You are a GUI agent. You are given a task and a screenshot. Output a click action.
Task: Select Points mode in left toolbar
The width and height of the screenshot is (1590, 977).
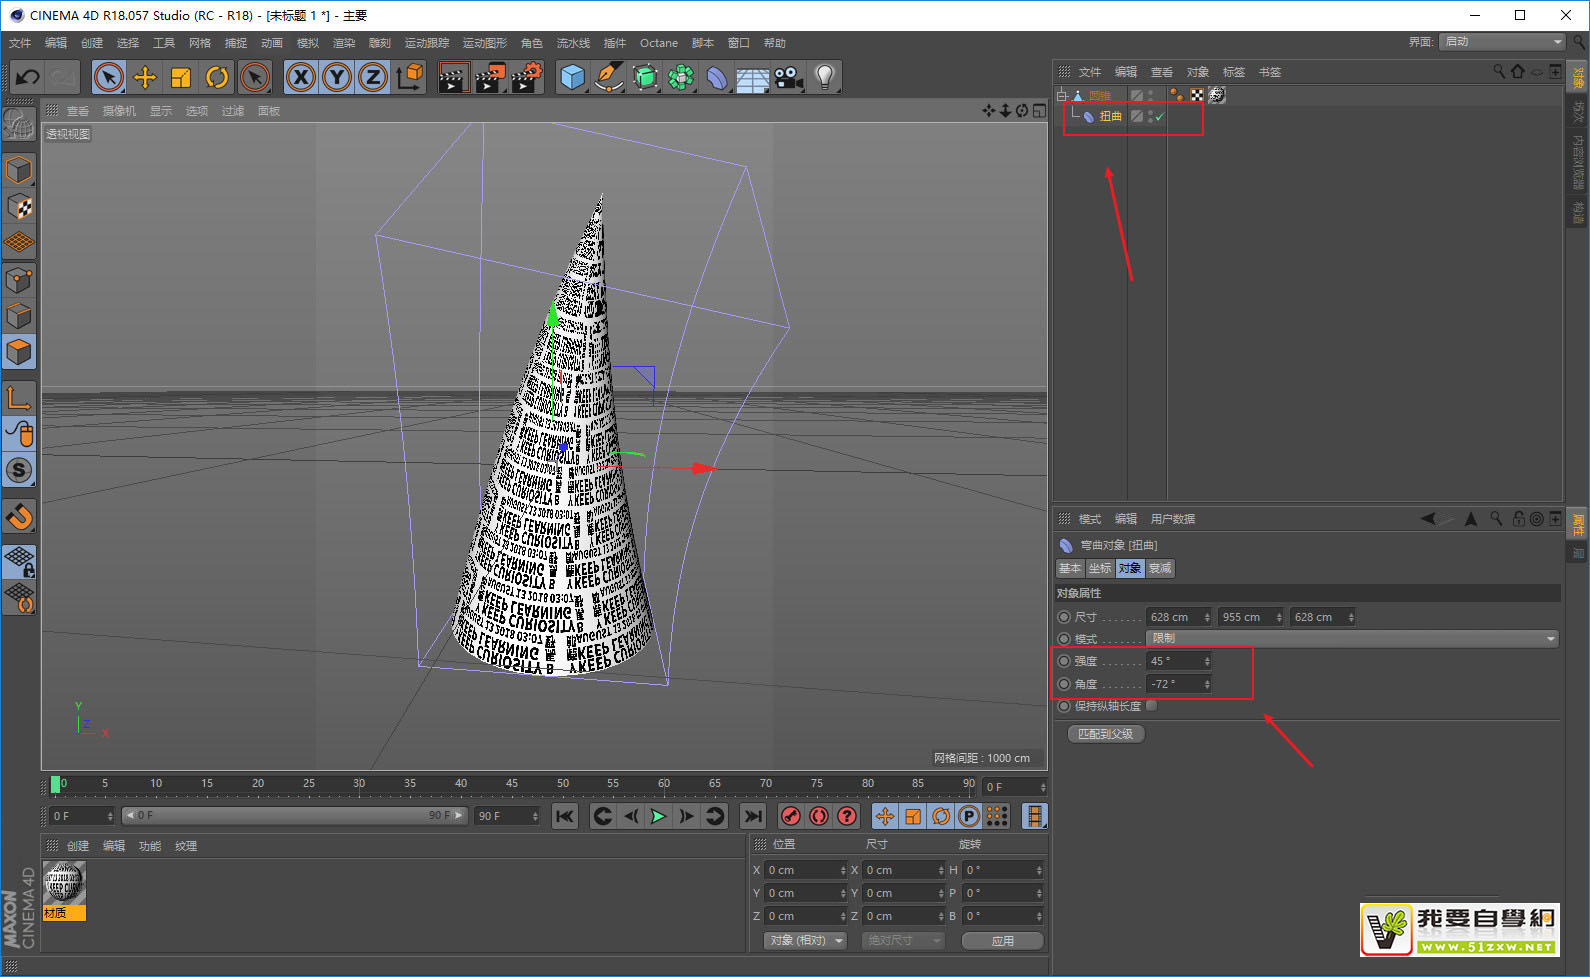coord(19,280)
